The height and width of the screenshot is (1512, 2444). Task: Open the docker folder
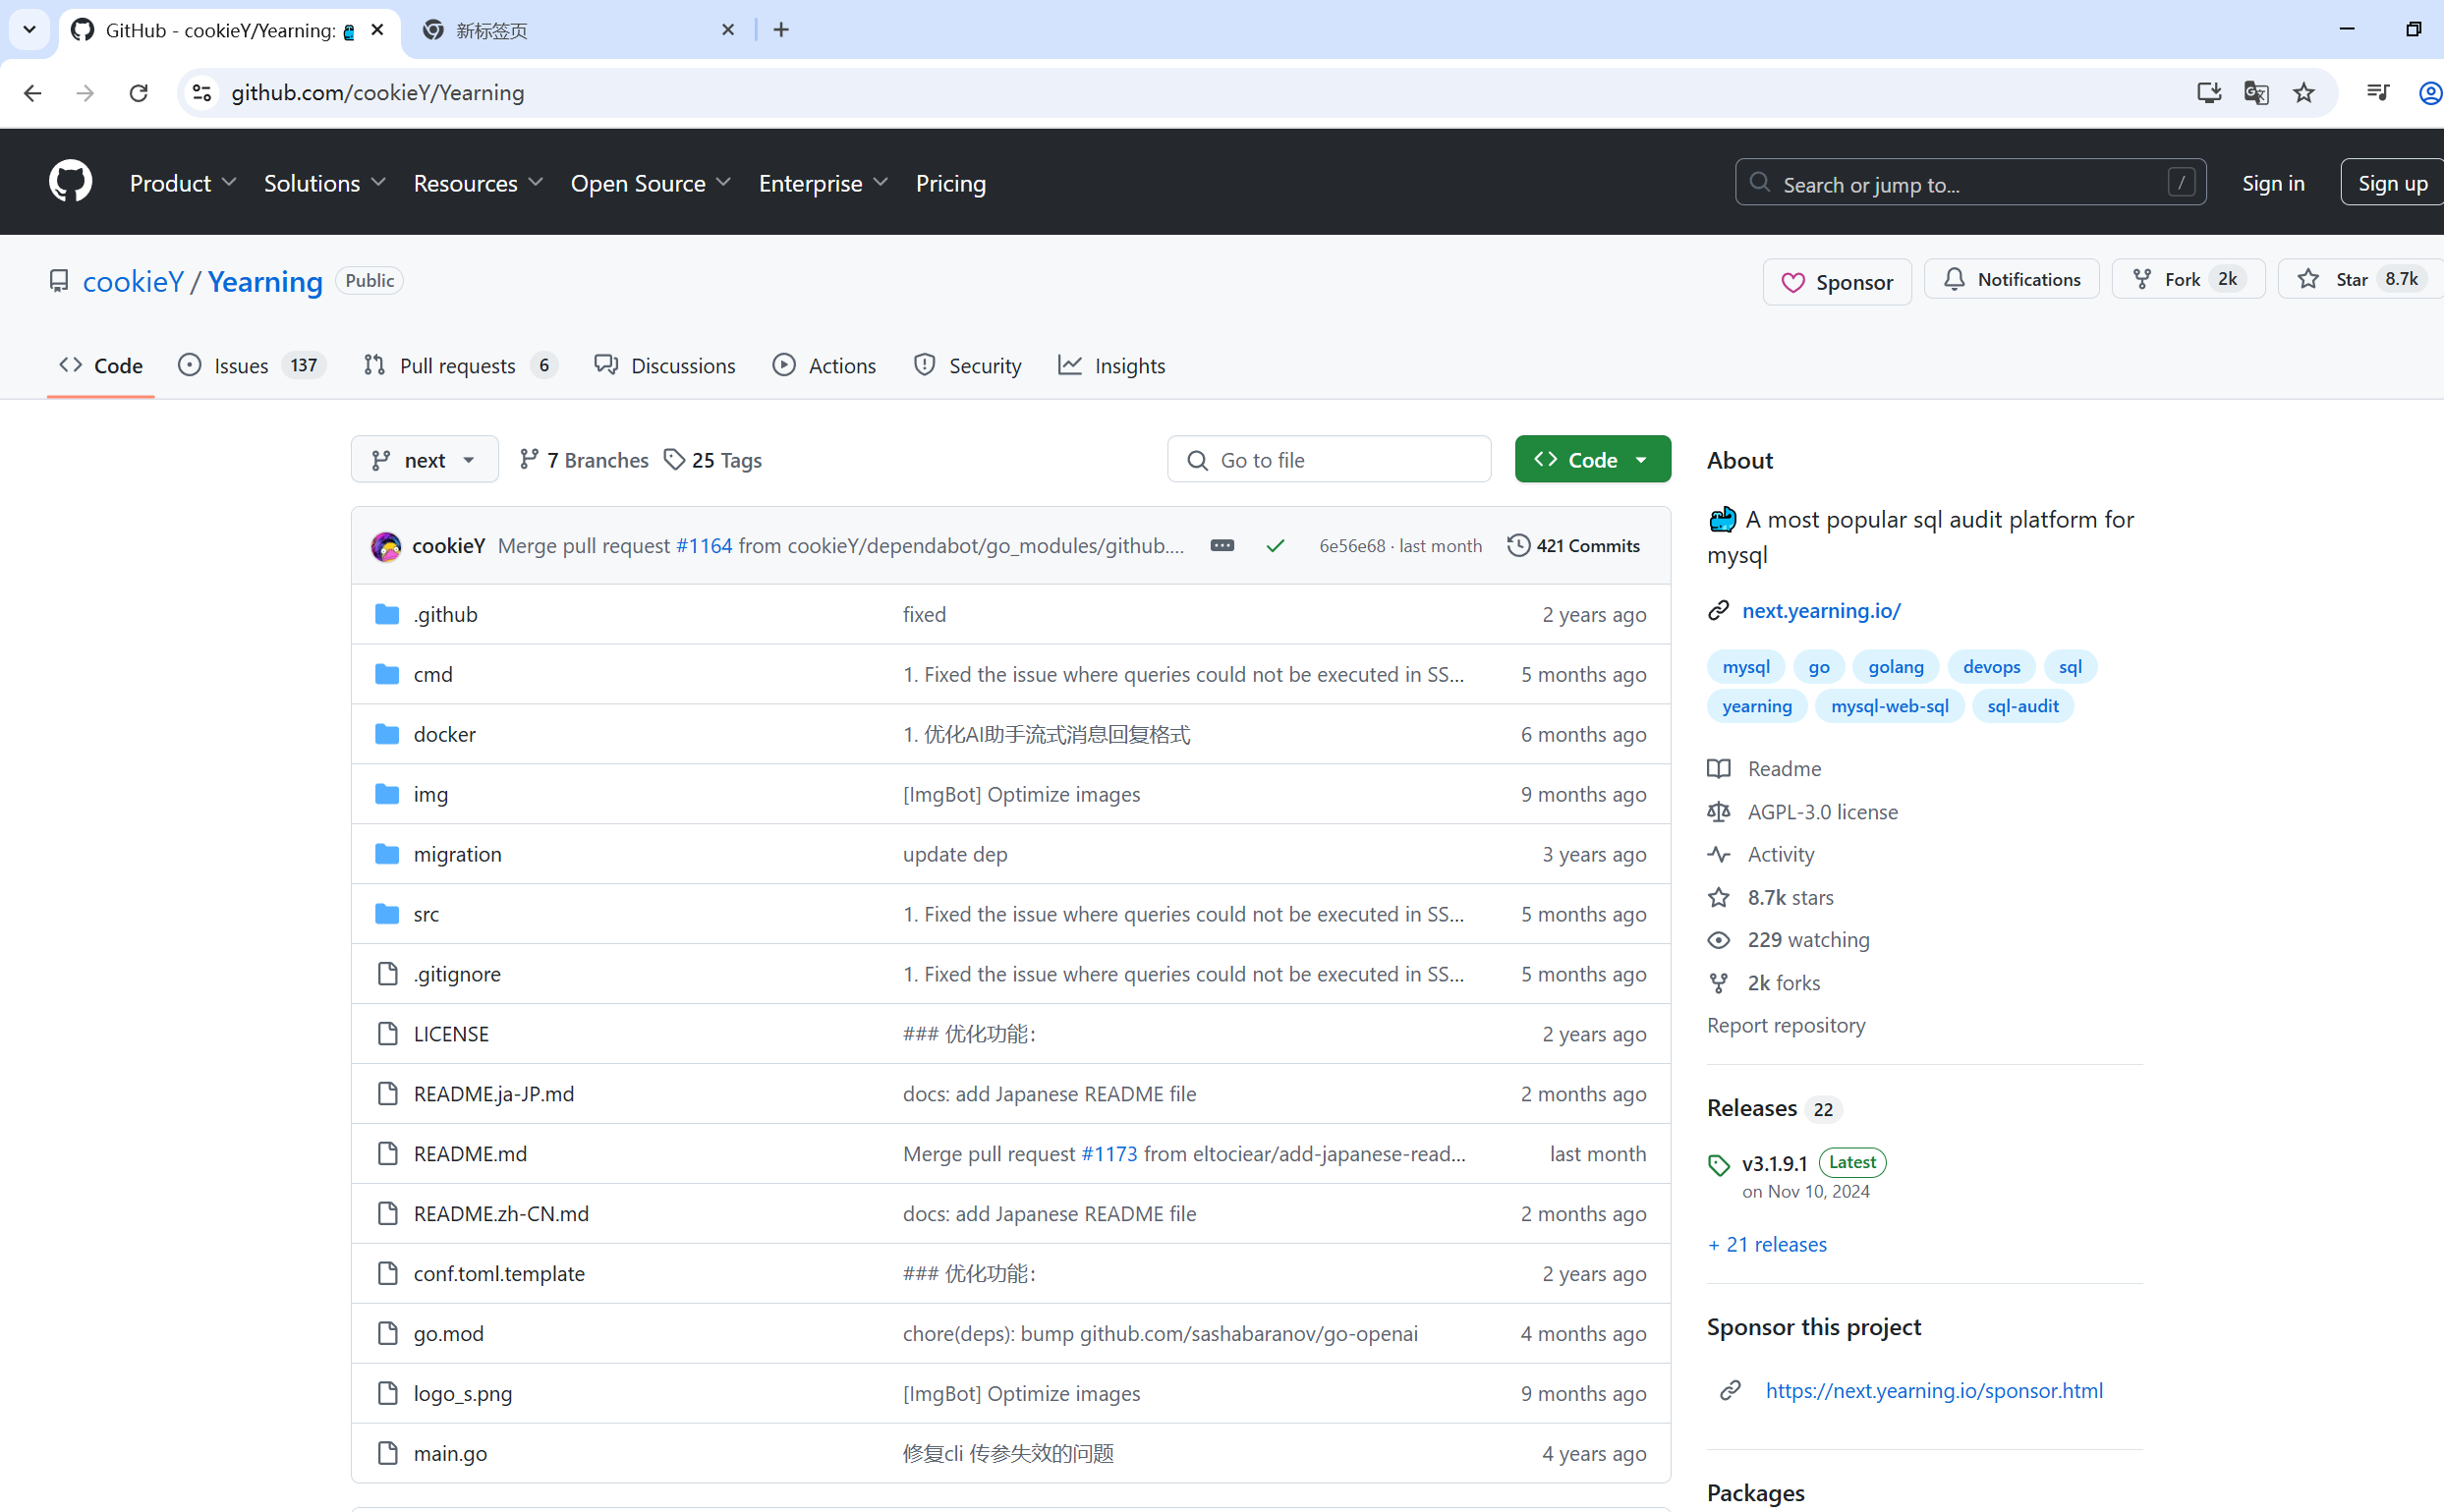tap(444, 733)
